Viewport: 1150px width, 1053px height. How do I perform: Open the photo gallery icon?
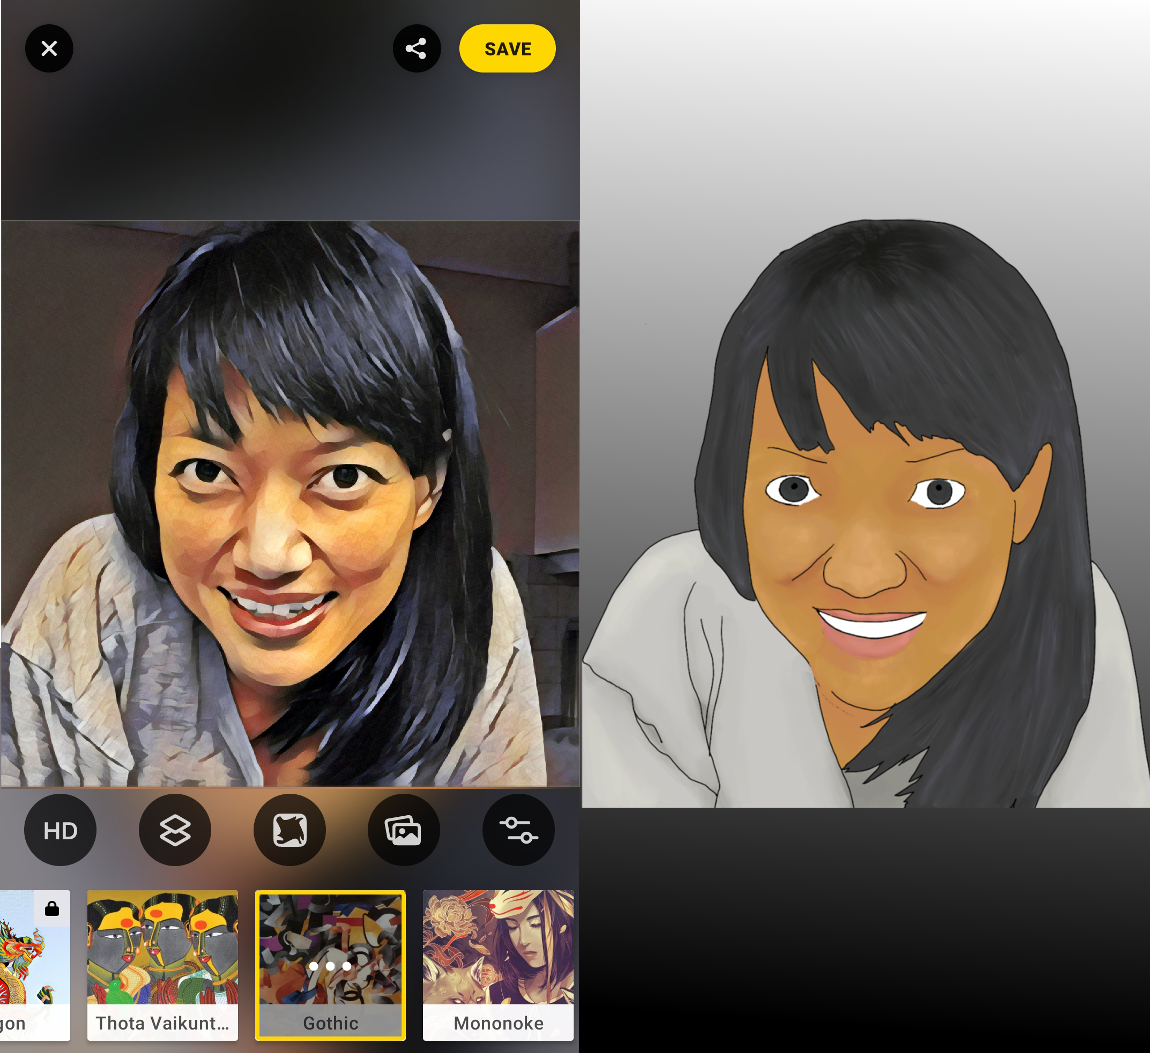[404, 830]
